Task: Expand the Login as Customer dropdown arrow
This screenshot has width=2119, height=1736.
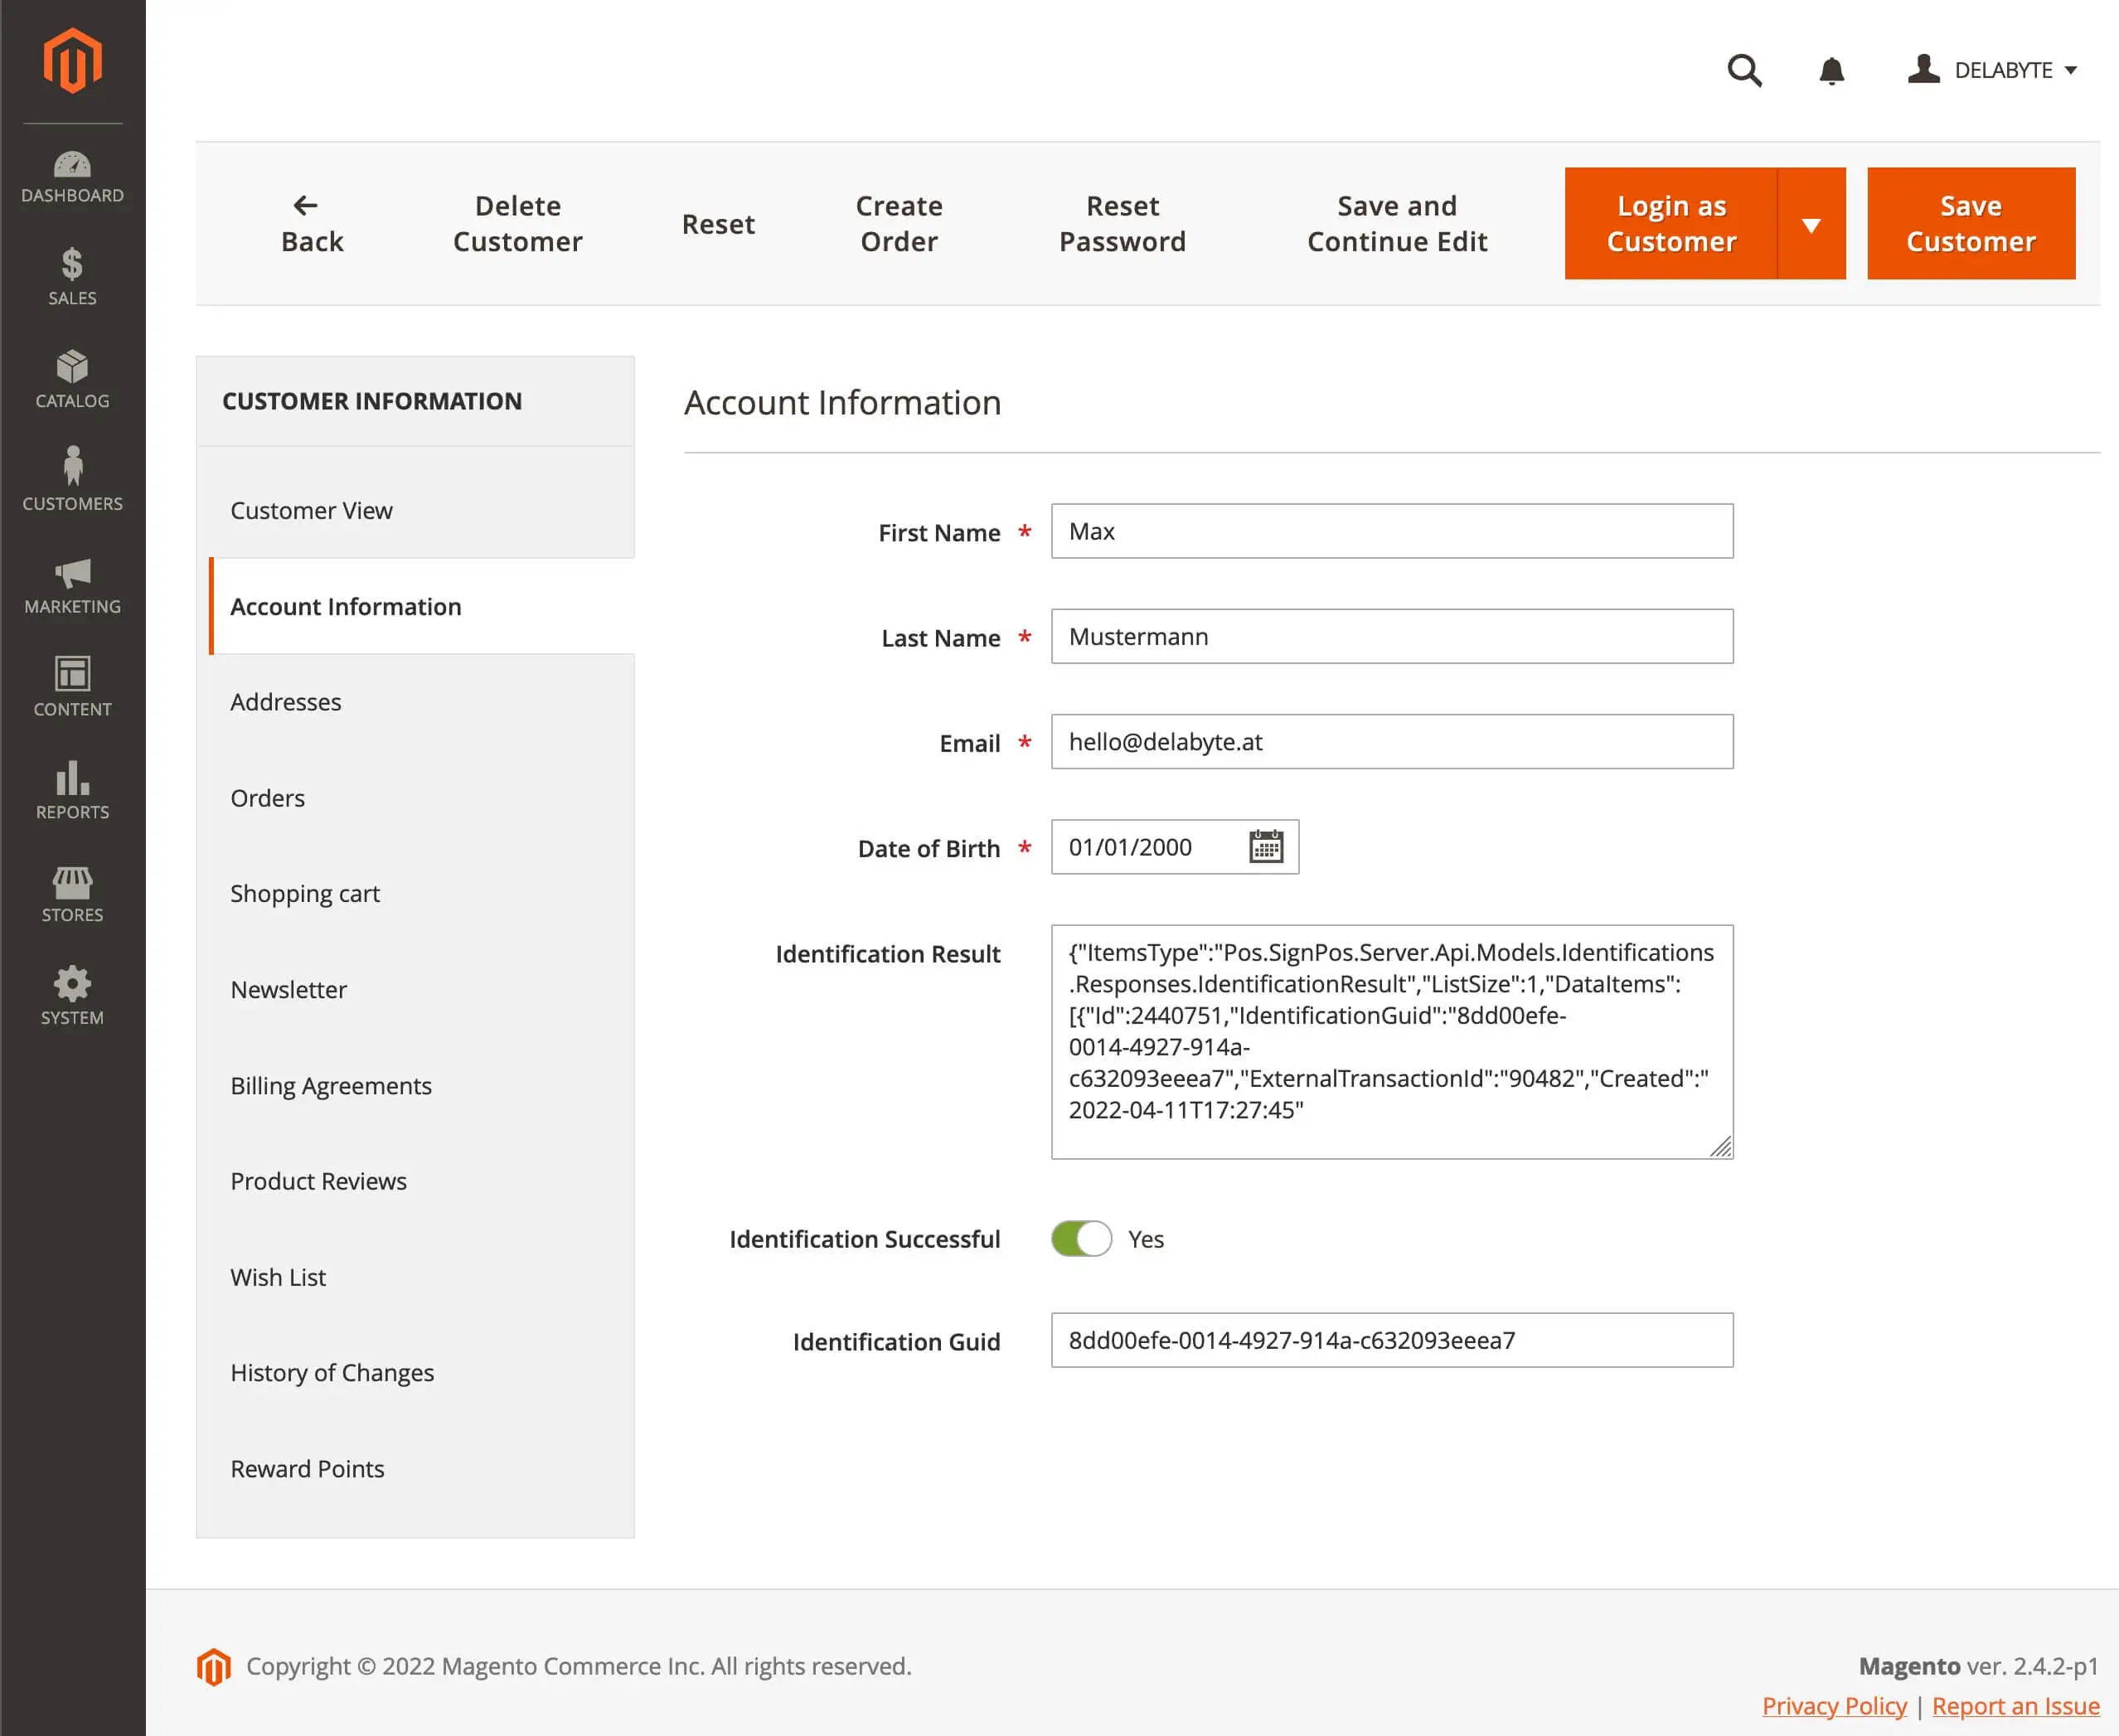Action: (x=1810, y=224)
